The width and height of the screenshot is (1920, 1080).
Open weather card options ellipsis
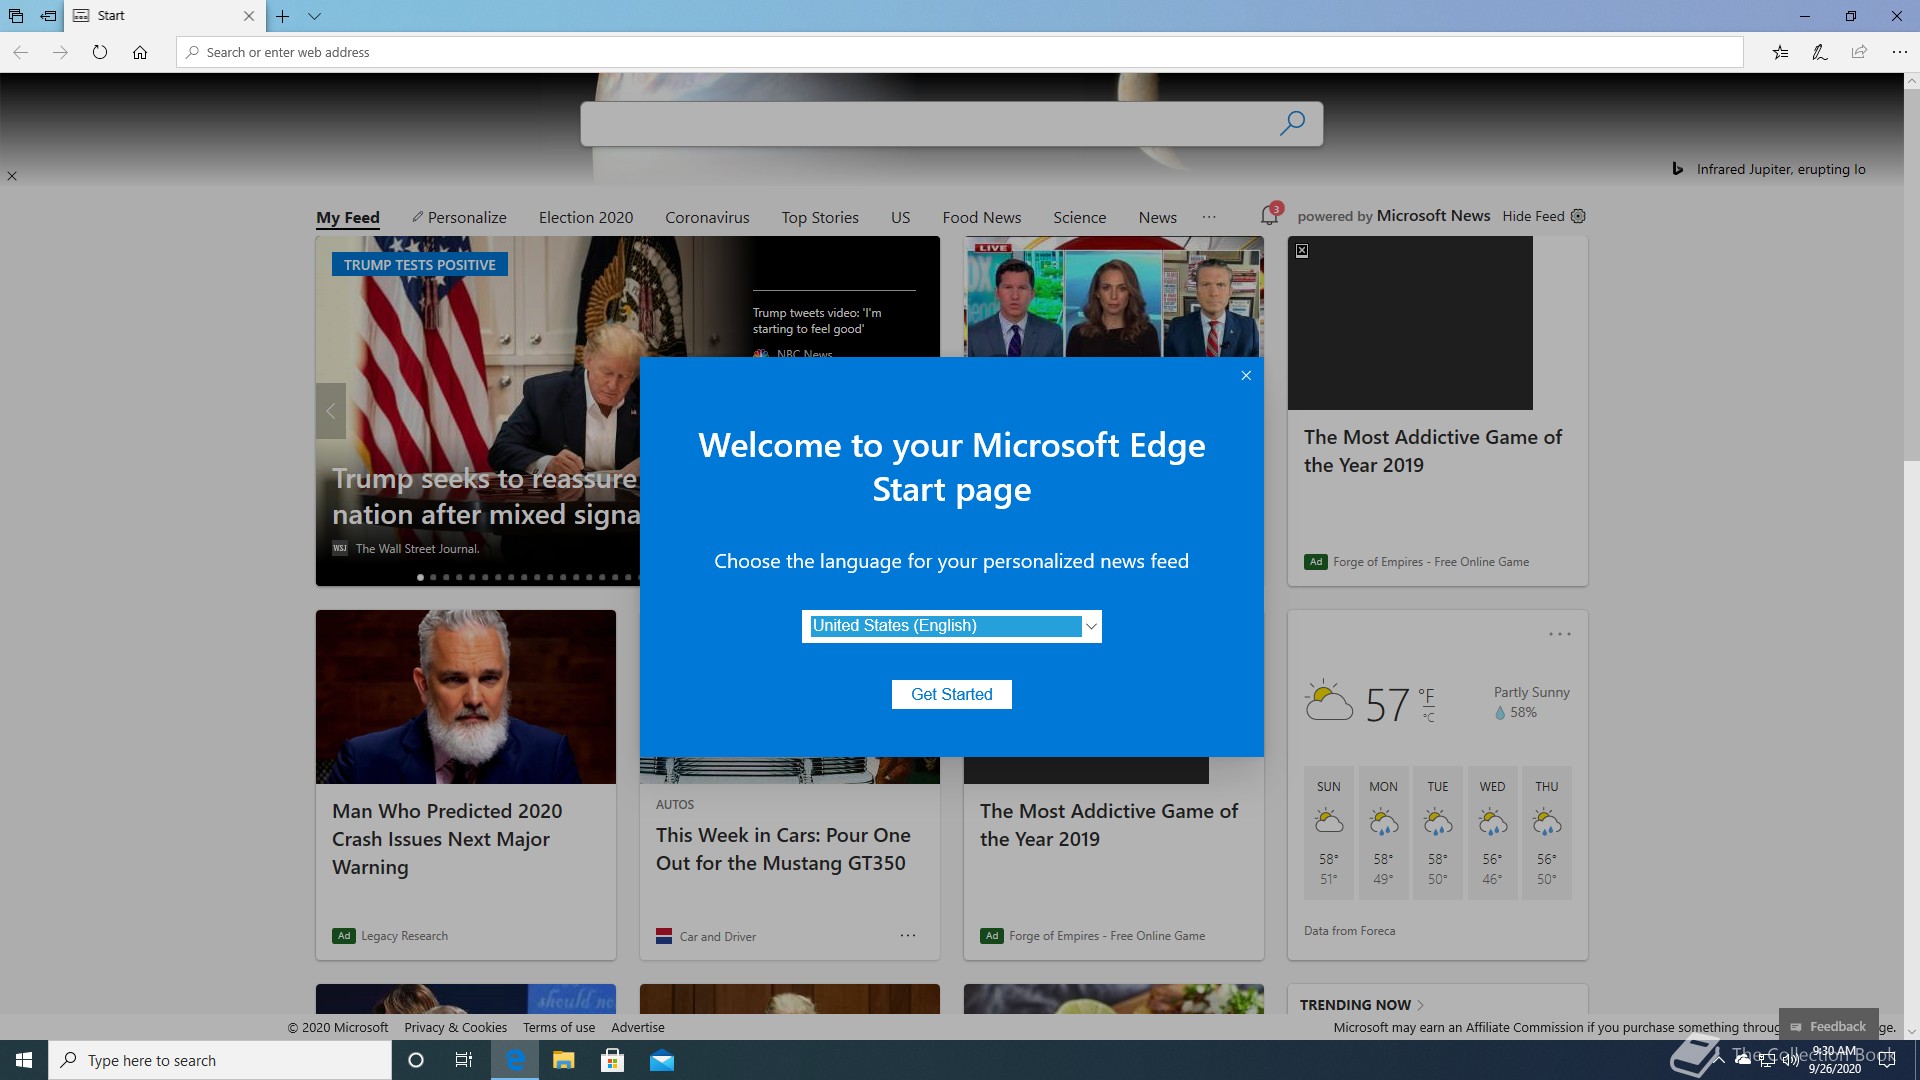[x=1560, y=634]
